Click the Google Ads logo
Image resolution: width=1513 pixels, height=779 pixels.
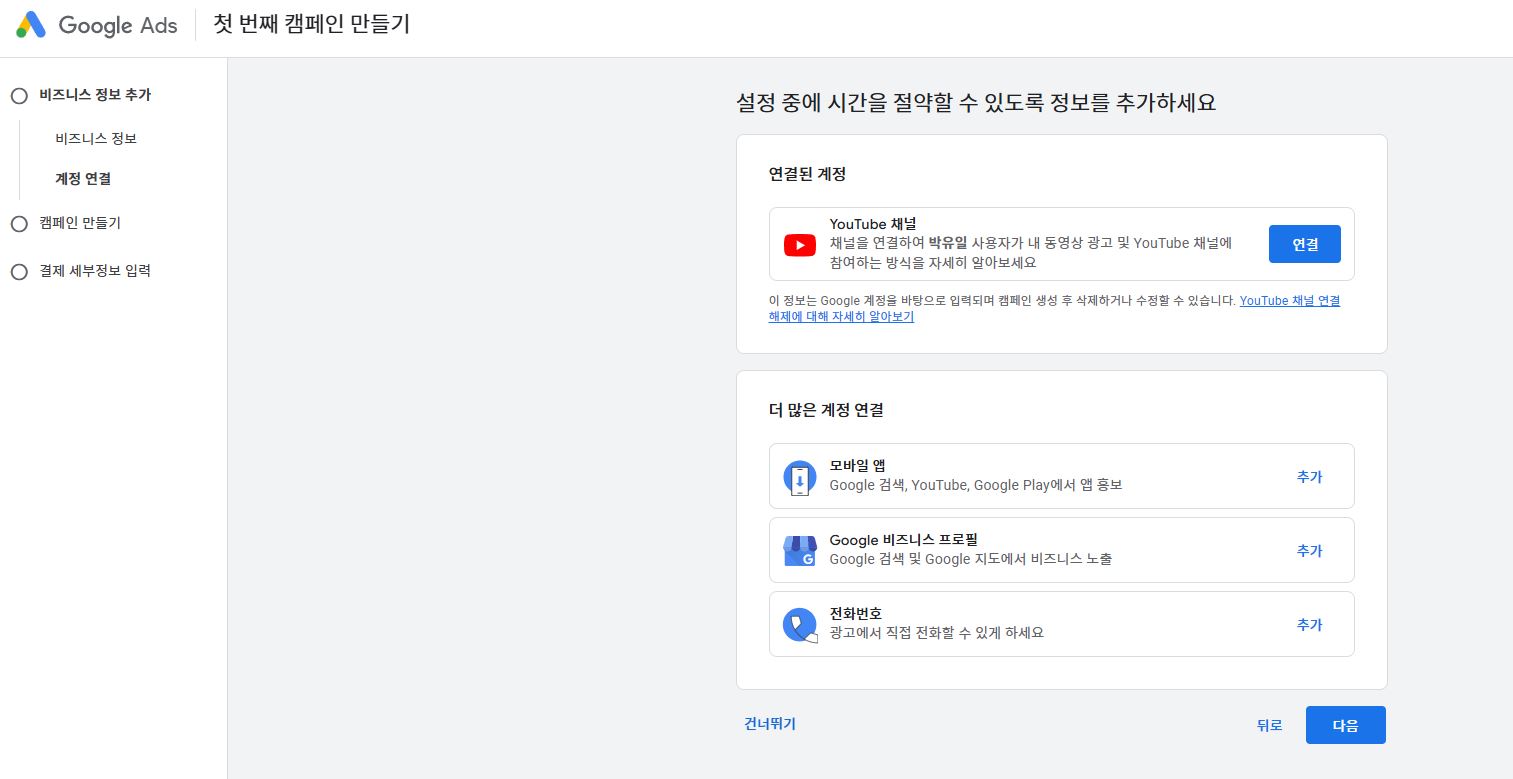coord(97,25)
